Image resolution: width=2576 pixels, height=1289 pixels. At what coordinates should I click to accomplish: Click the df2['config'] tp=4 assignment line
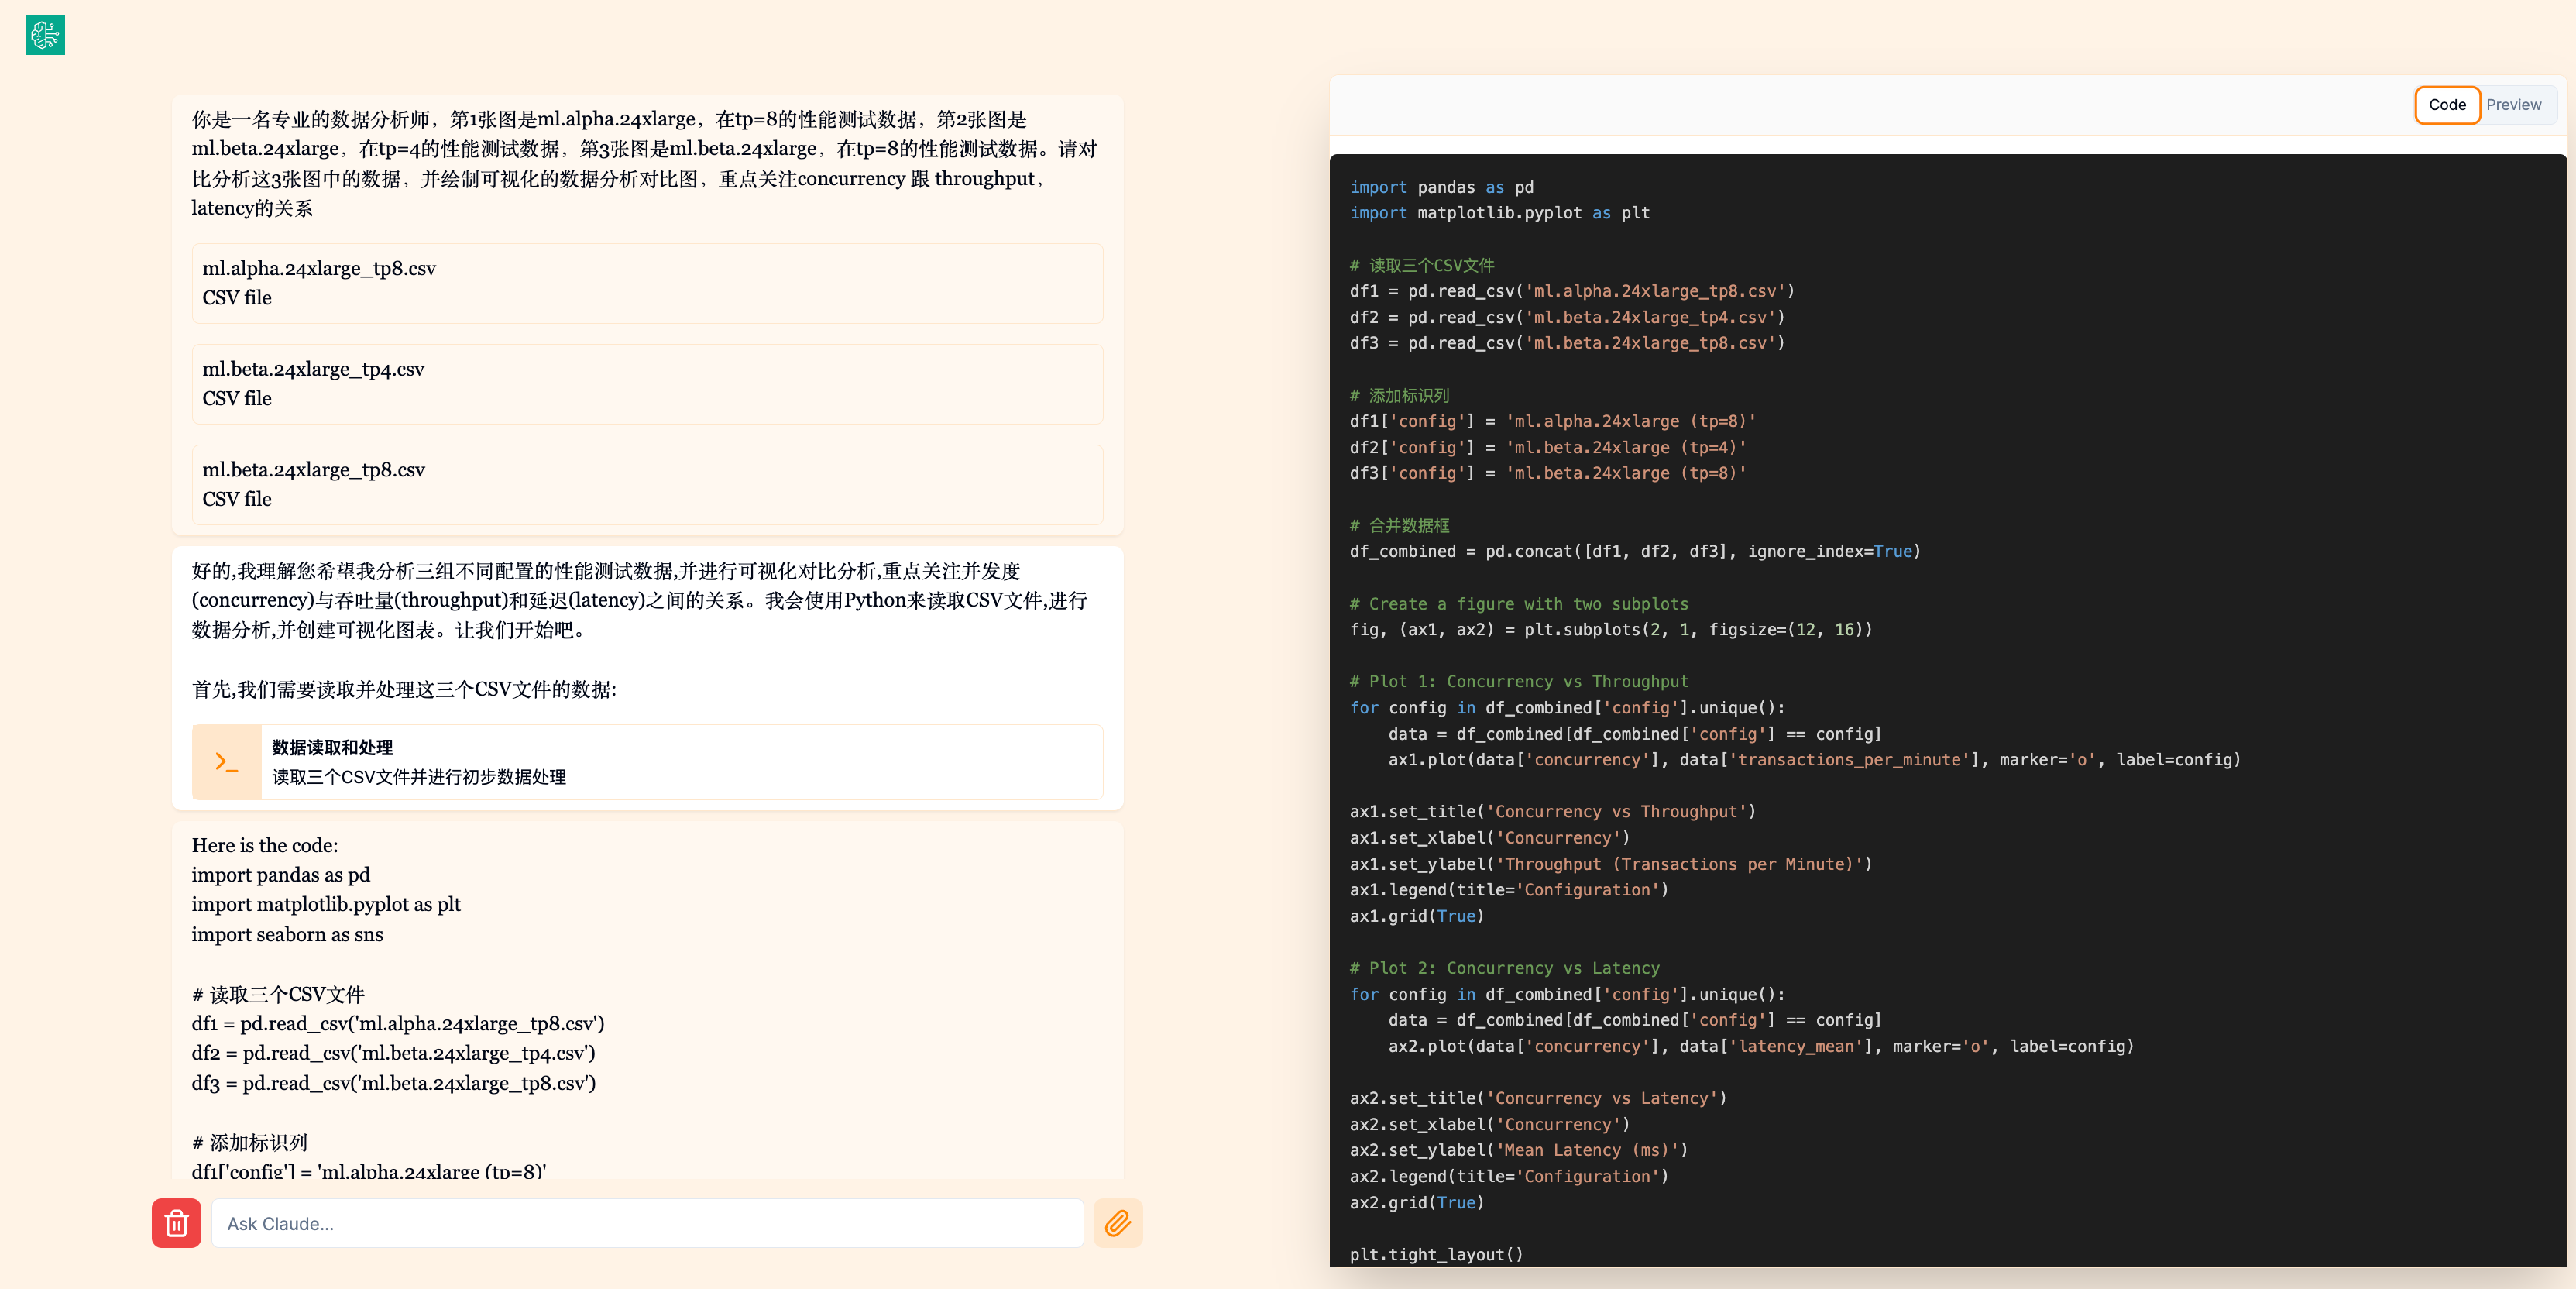(x=1548, y=447)
